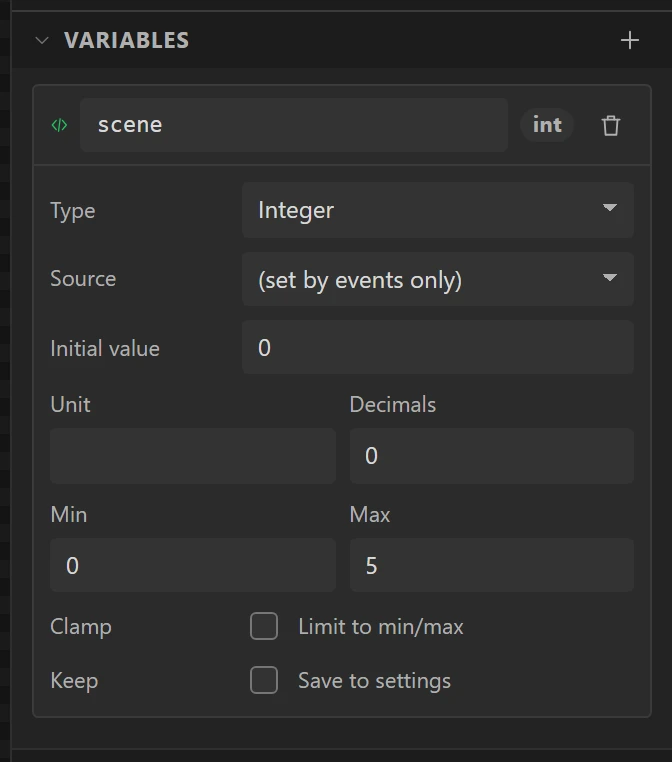Click the Unit label
This screenshot has width=672, height=762.
pos(70,404)
